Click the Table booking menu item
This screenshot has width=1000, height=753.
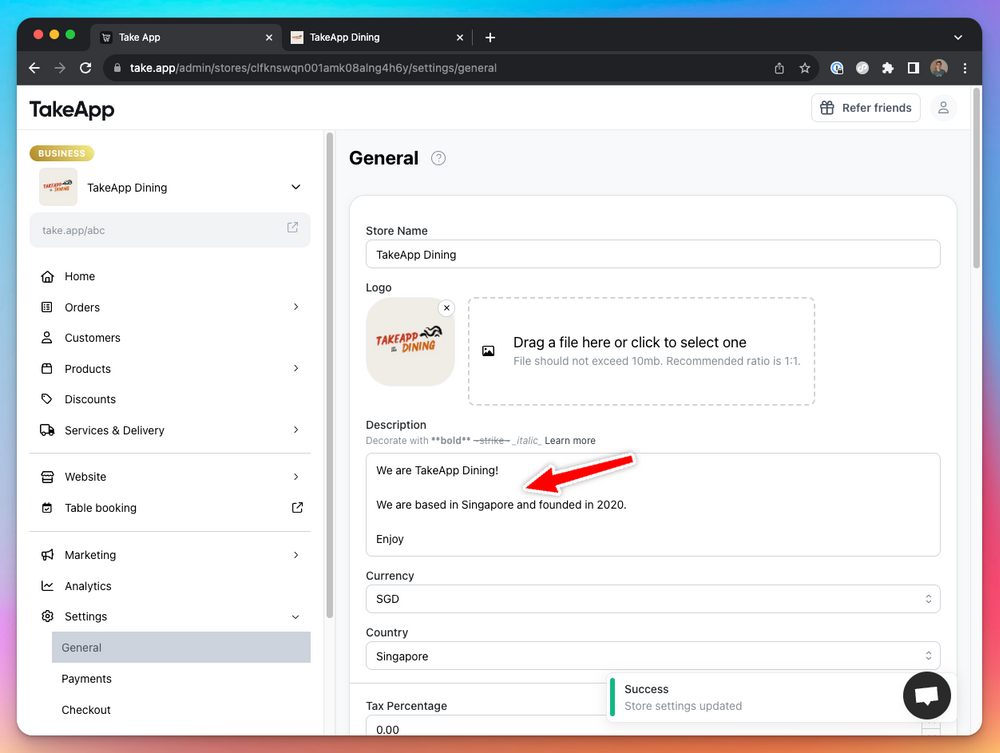click(x=170, y=508)
